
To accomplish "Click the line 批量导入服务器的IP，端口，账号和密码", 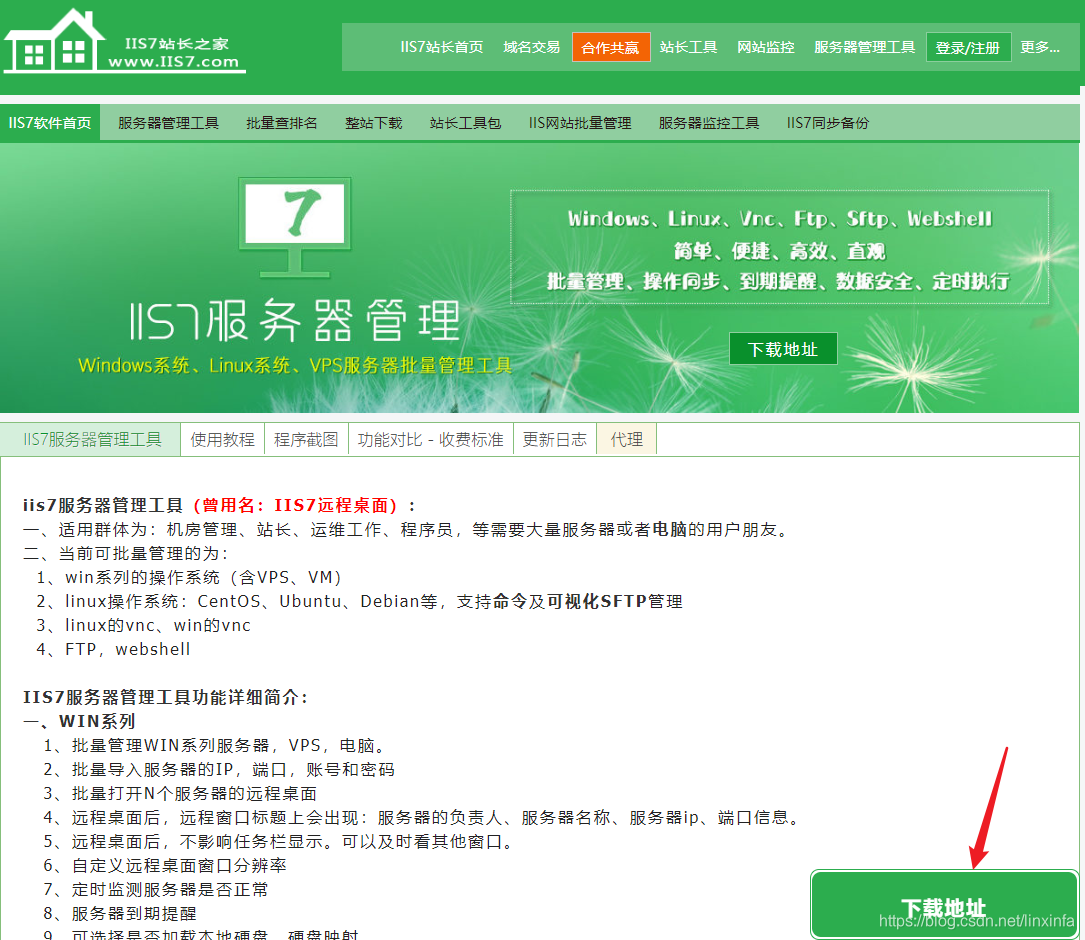I will click(x=219, y=770).
